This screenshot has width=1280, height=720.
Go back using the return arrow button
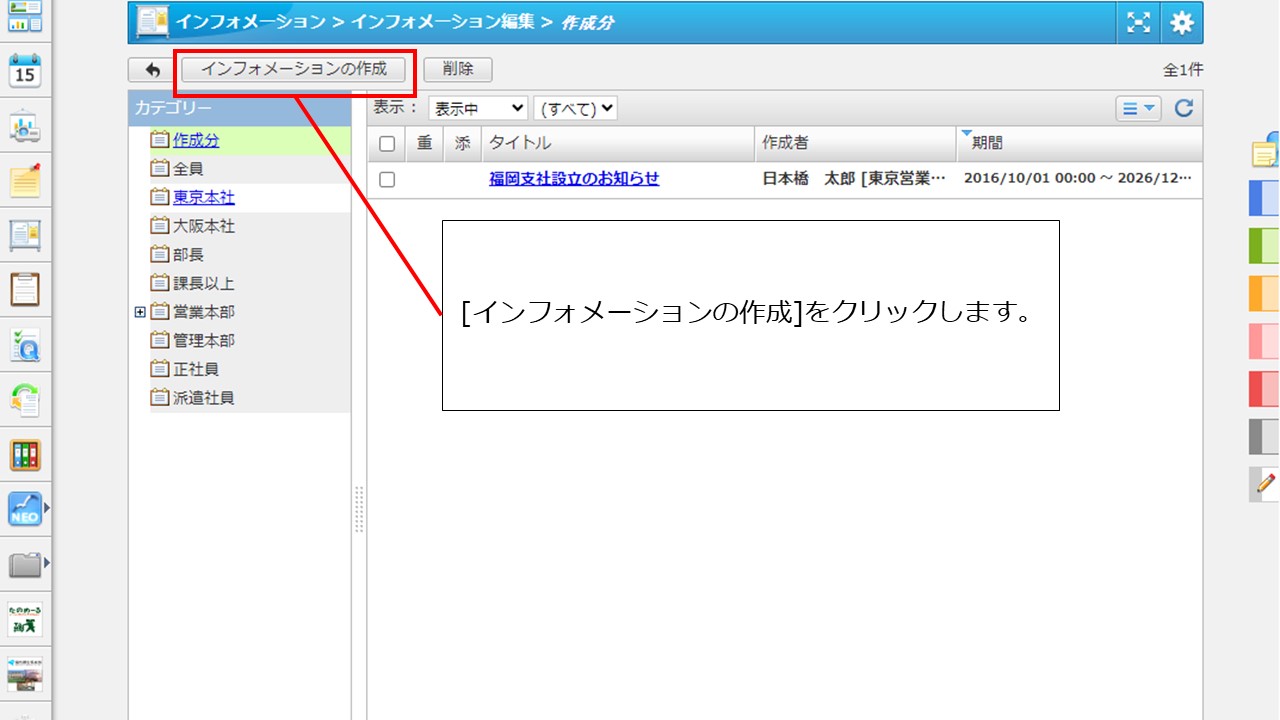tap(152, 70)
